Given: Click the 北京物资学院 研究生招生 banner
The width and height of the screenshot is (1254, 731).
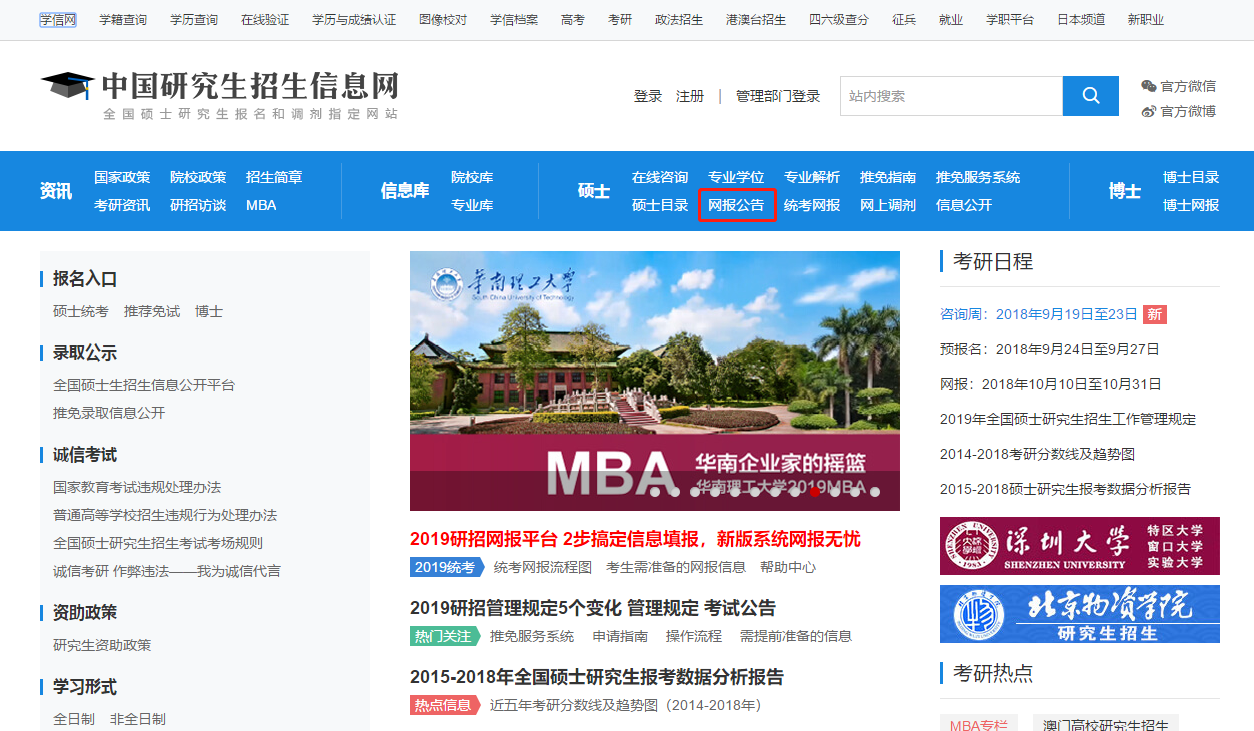Looking at the screenshot, I should [x=1080, y=614].
